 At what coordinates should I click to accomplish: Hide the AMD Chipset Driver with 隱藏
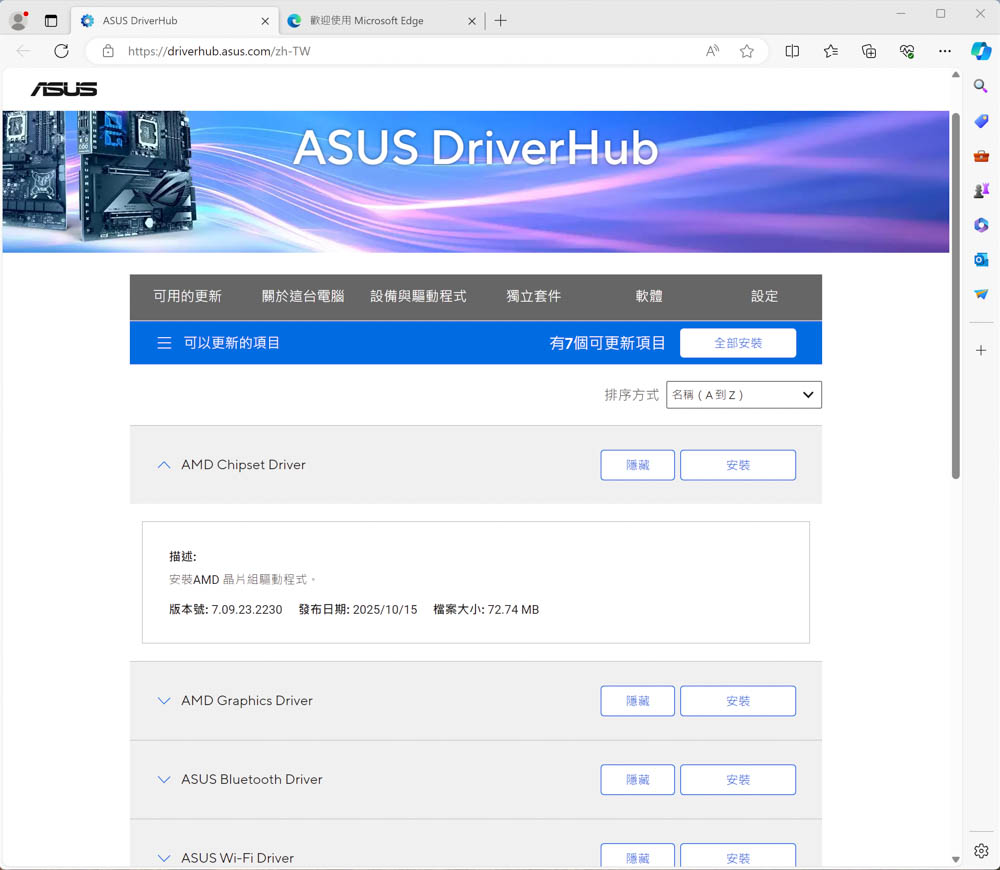pyautogui.click(x=637, y=465)
